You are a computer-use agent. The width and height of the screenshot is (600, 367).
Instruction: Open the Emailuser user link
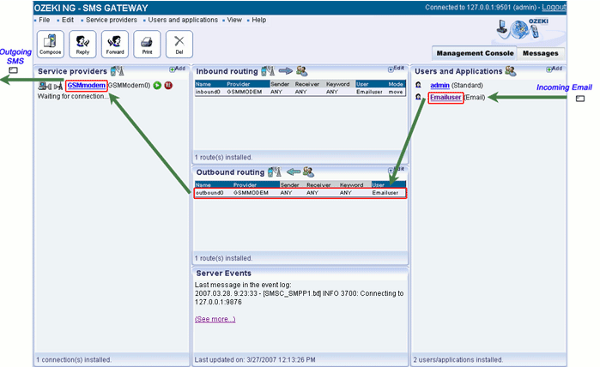pyautogui.click(x=445, y=98)
